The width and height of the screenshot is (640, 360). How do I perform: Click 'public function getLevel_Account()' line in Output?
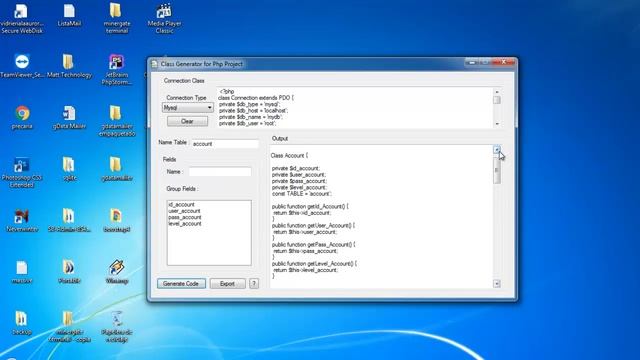(314, 264)
